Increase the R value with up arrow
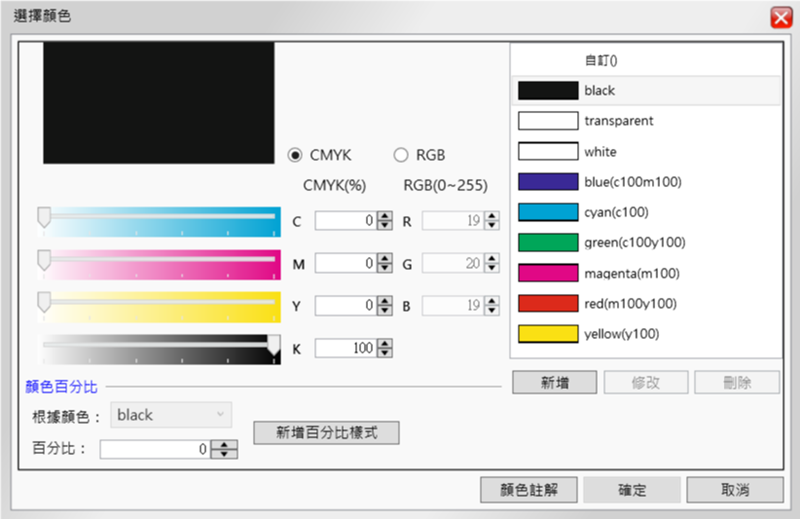Image resolution: width=800 pixels, height=519 pixels. 492,216
